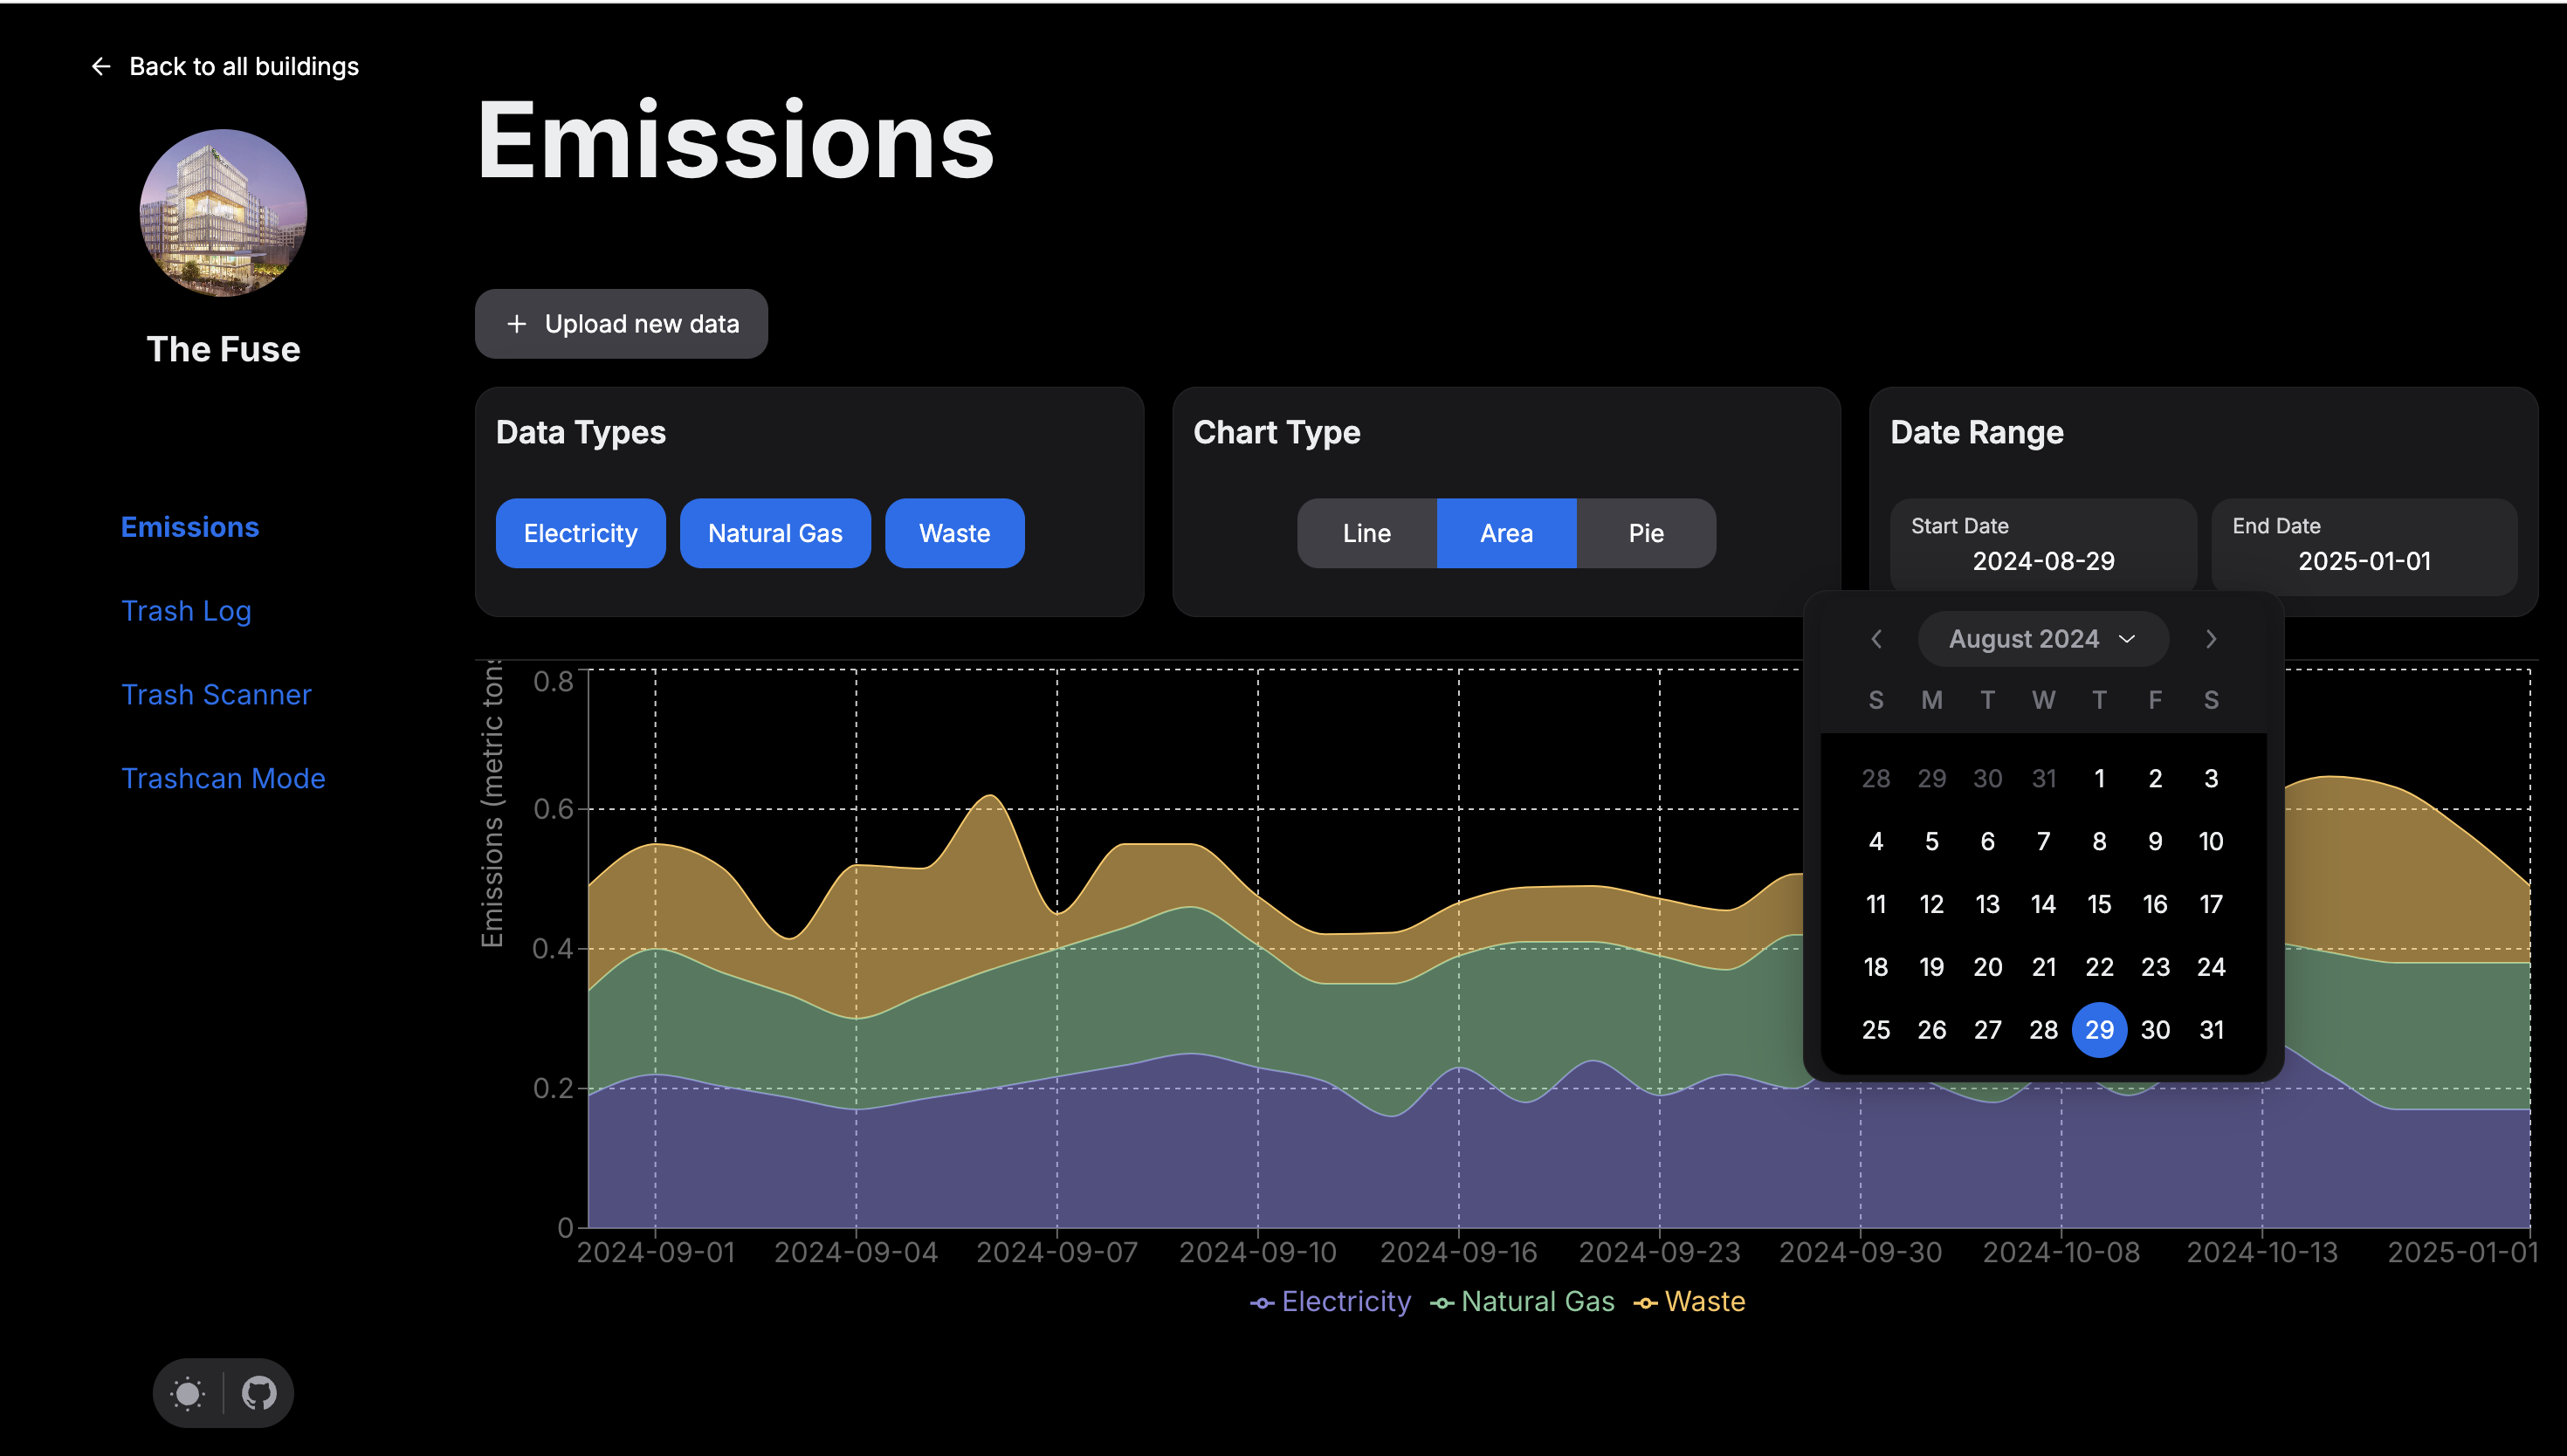Open the August 2024 month dropdown

(2042, 639)
